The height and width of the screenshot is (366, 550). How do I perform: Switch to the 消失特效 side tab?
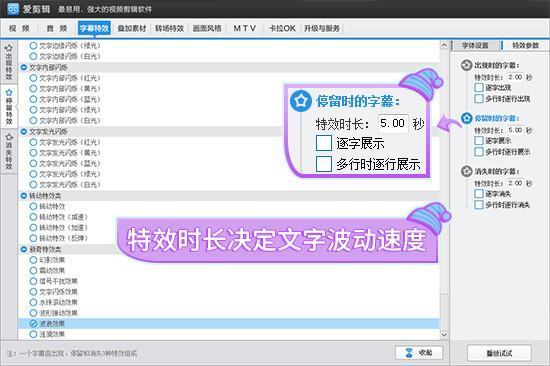(9, 151)
